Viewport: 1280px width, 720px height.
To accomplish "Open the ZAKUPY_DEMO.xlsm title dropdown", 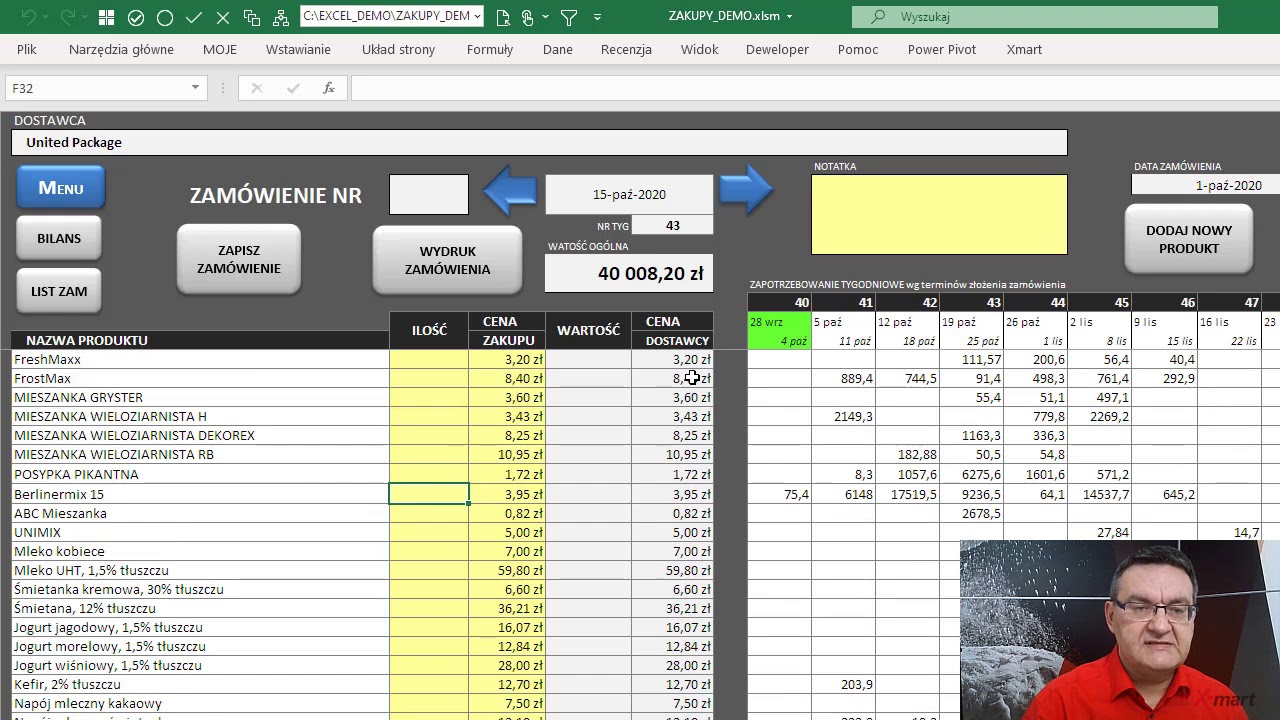I will pyautogui.click(x=789, y=17).
